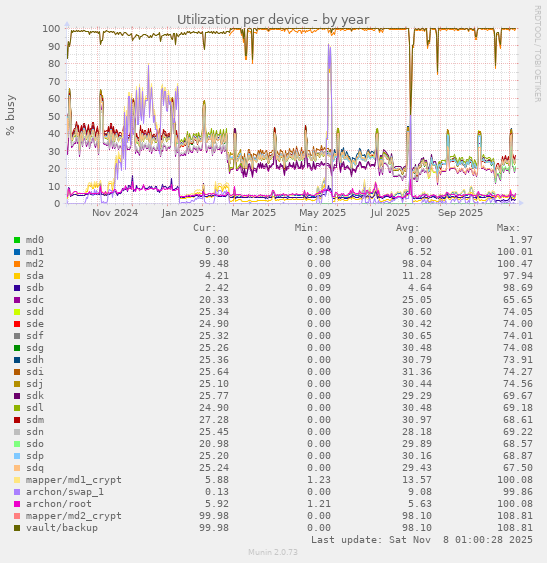Click the 'sdb' legend label

[x=34, y=288]
